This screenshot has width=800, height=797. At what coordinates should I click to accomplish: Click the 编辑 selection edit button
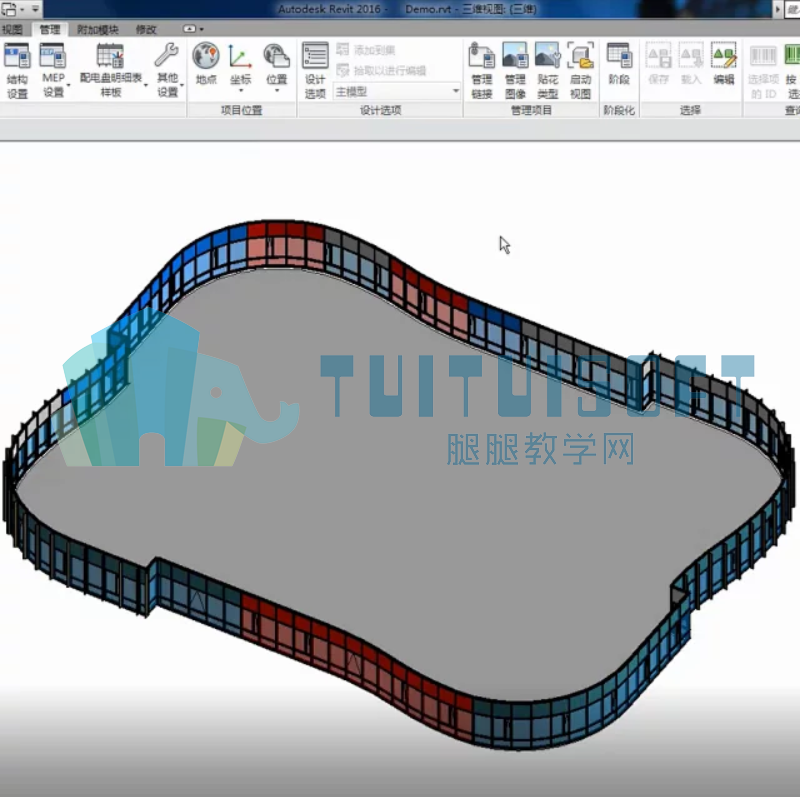[724, 64]
